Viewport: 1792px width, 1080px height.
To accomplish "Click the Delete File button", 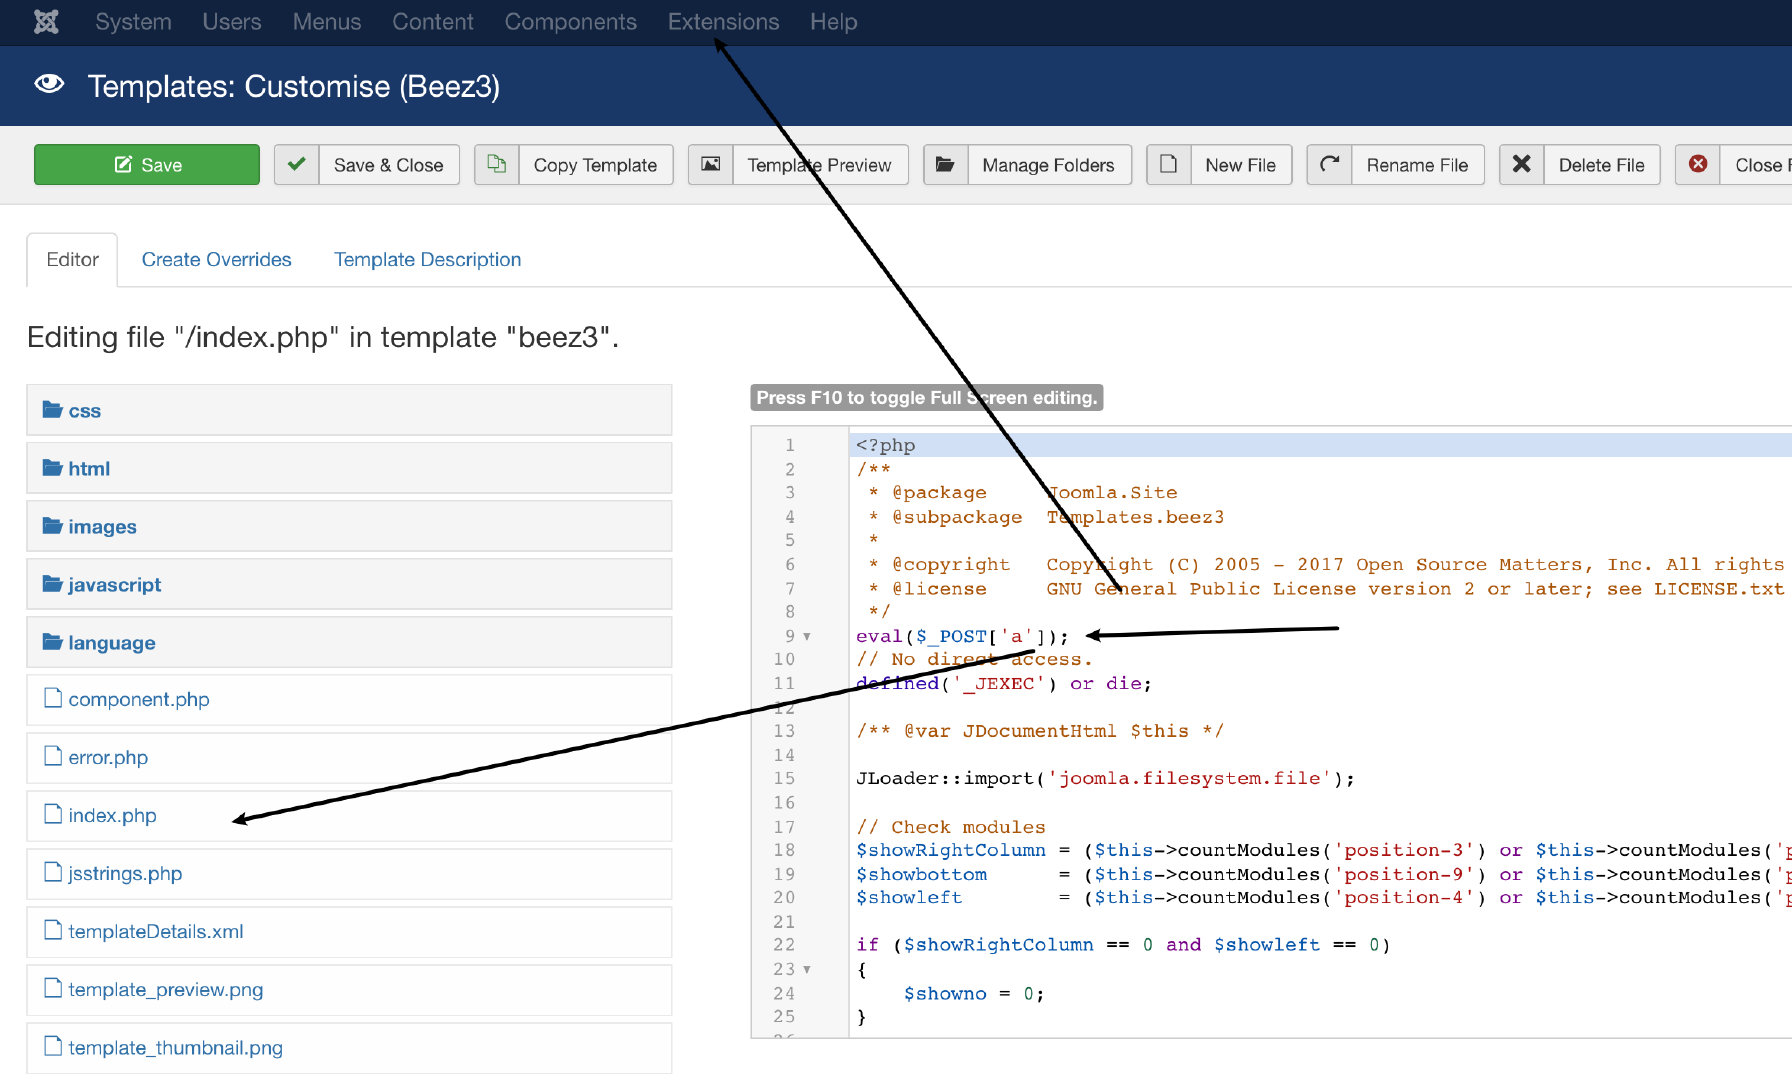I will click(x=1580, y=165).
